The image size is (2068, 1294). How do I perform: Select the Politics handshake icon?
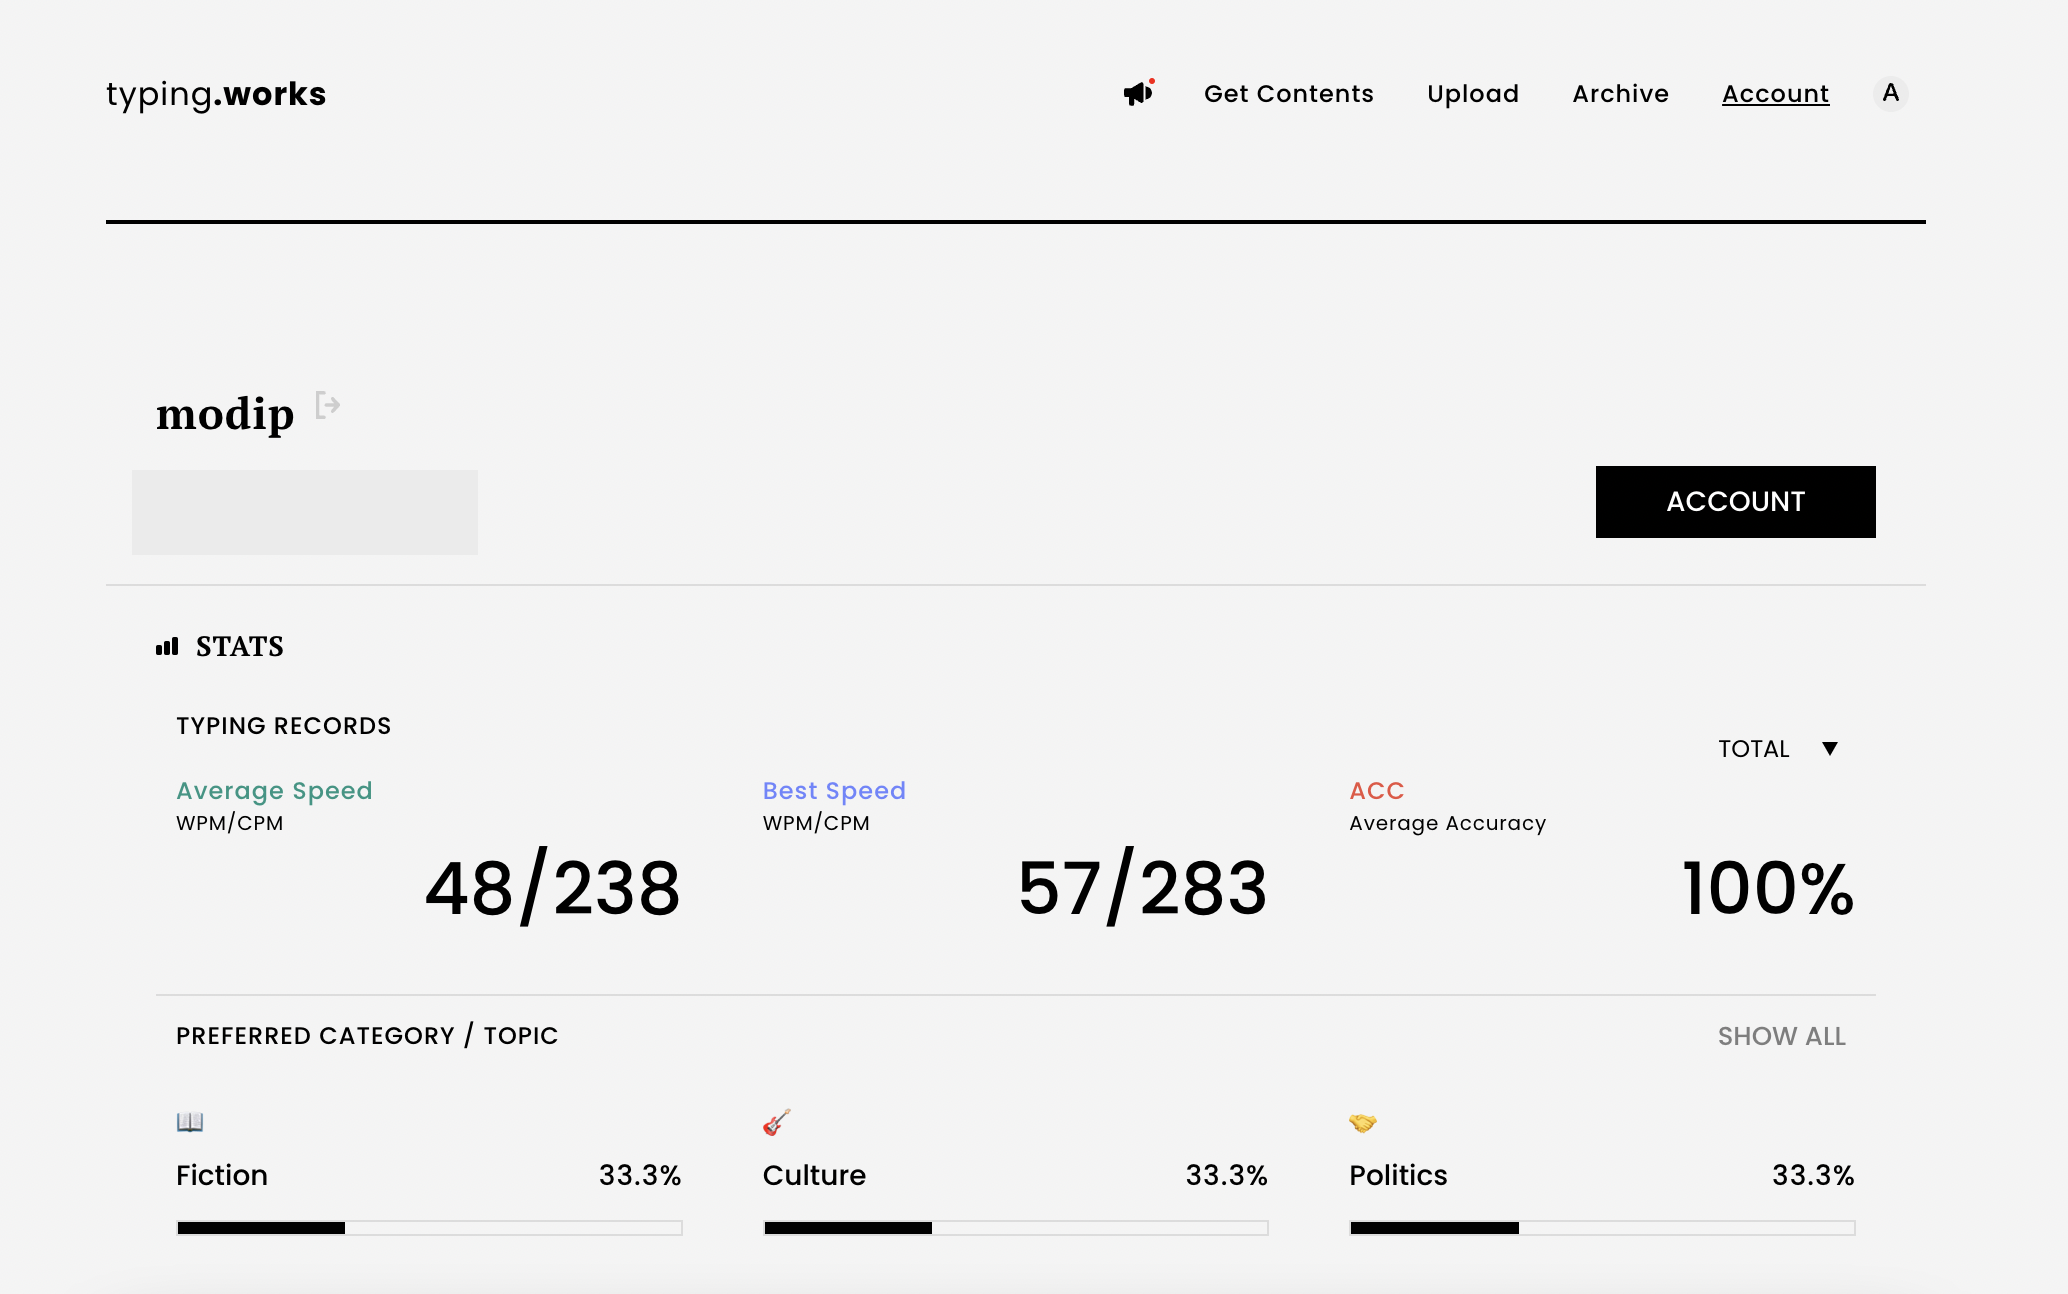pyautogui.click(x=1363, y=1123)
